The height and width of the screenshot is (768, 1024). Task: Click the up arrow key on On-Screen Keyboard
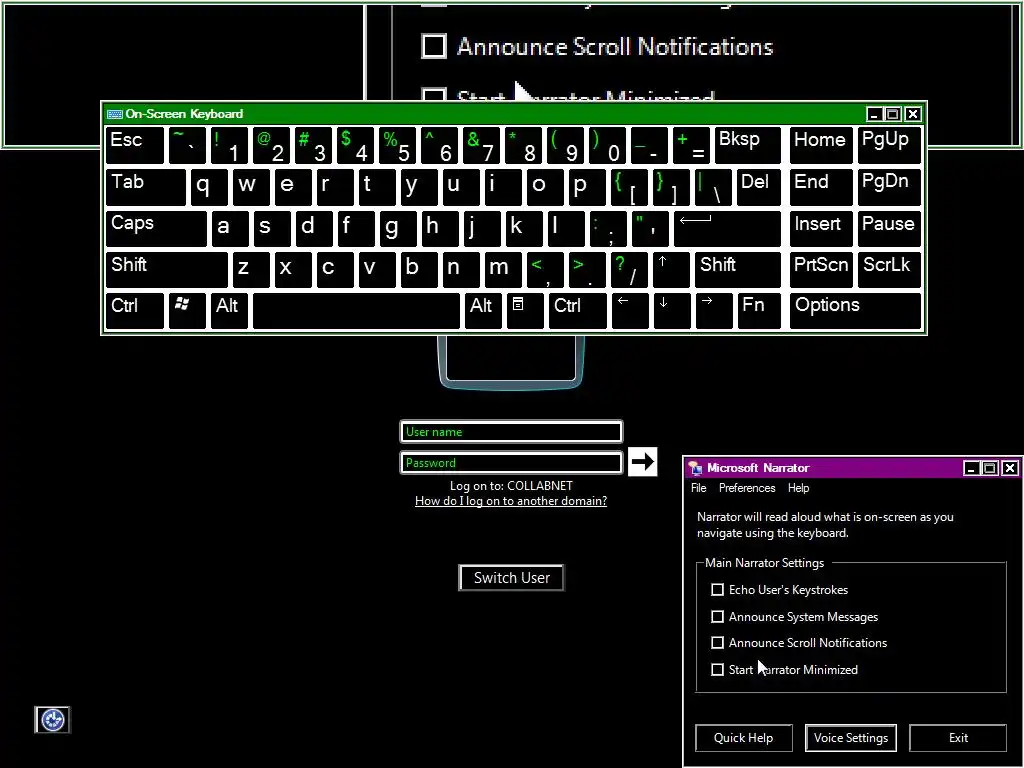[671, 269]
